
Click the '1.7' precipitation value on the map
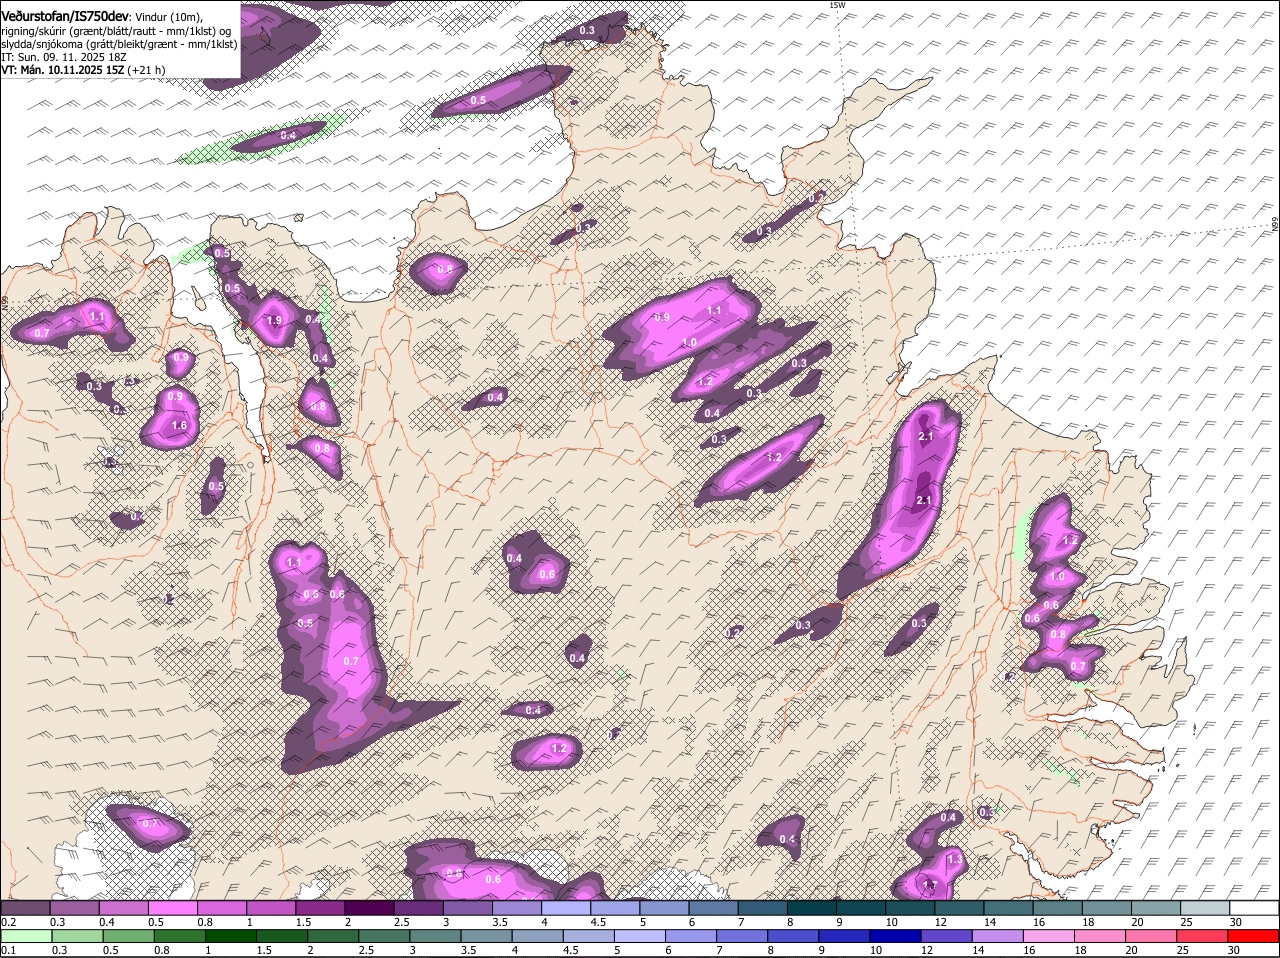point(928,886)
